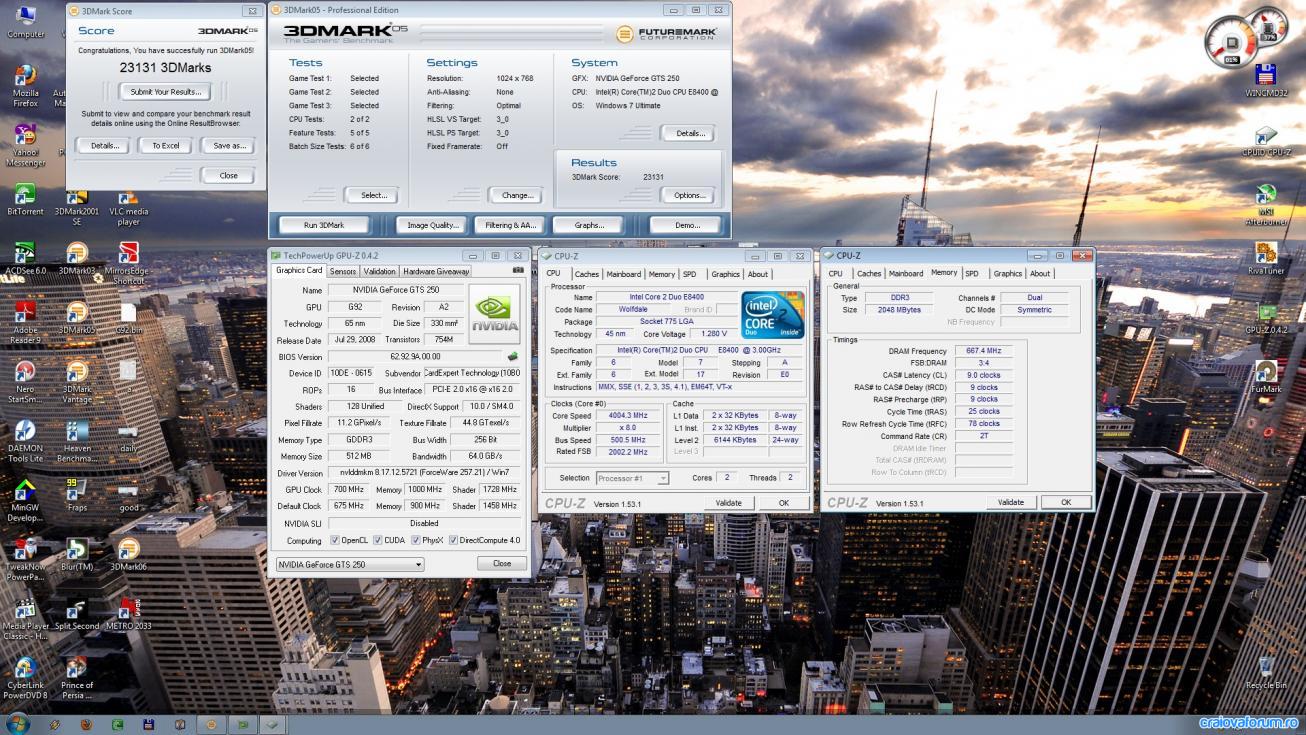1306x735 pixels.
Task: Open the MinGW Developer desktop shortcut
Action: (x=25, y=500)
